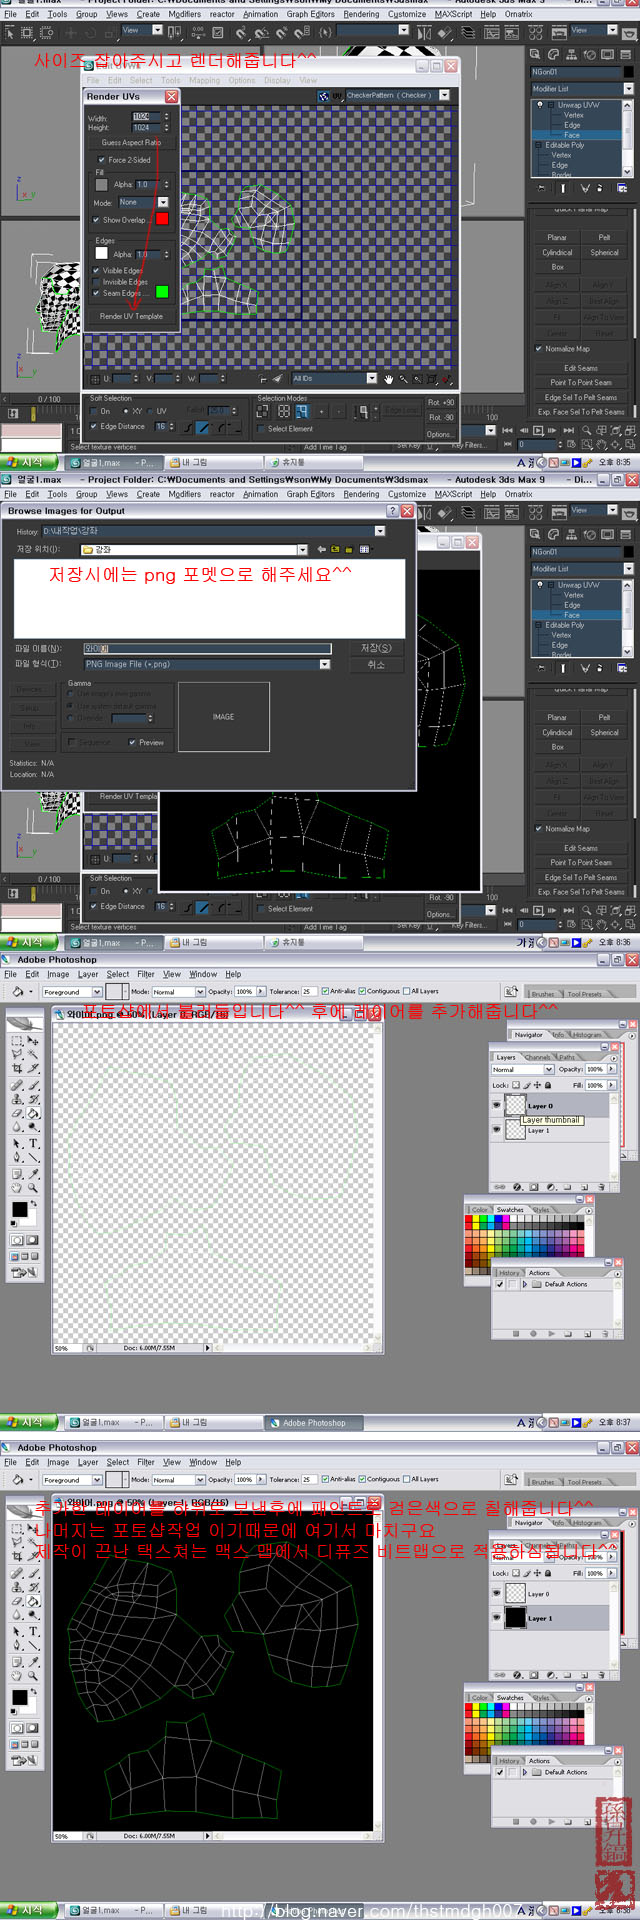
Task: Switch to Swatches tab in transparent-canvas Photoshop window
Action: [510, 1210]
